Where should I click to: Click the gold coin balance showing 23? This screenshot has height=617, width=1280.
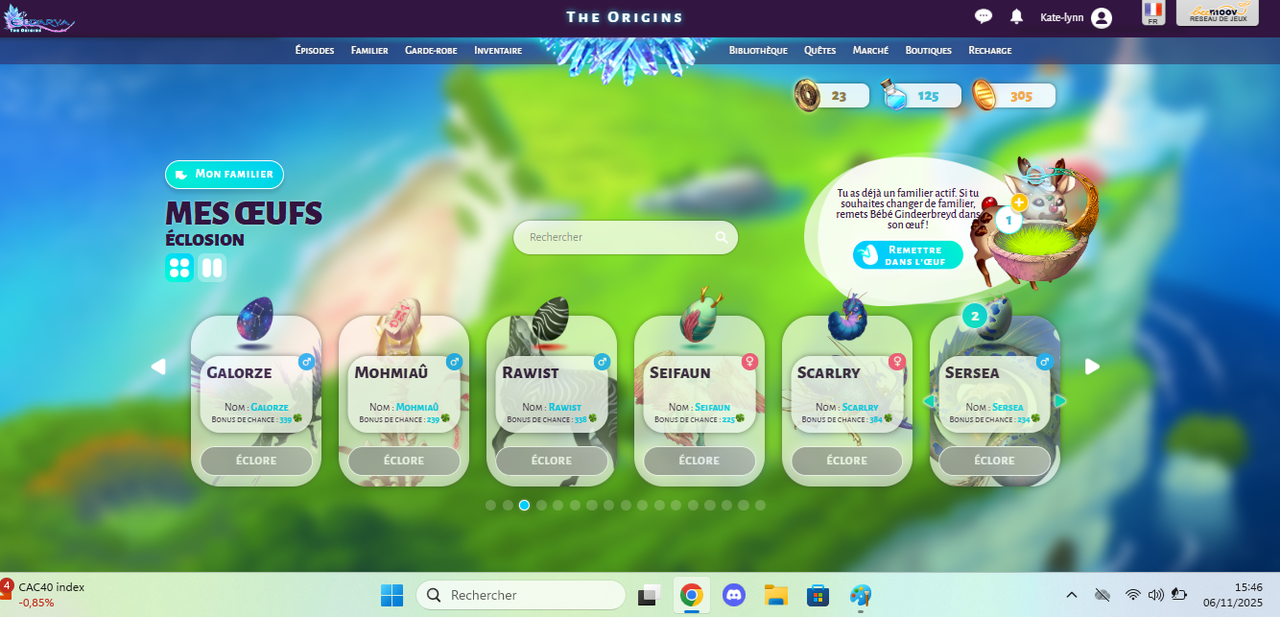tap(832, 95)
